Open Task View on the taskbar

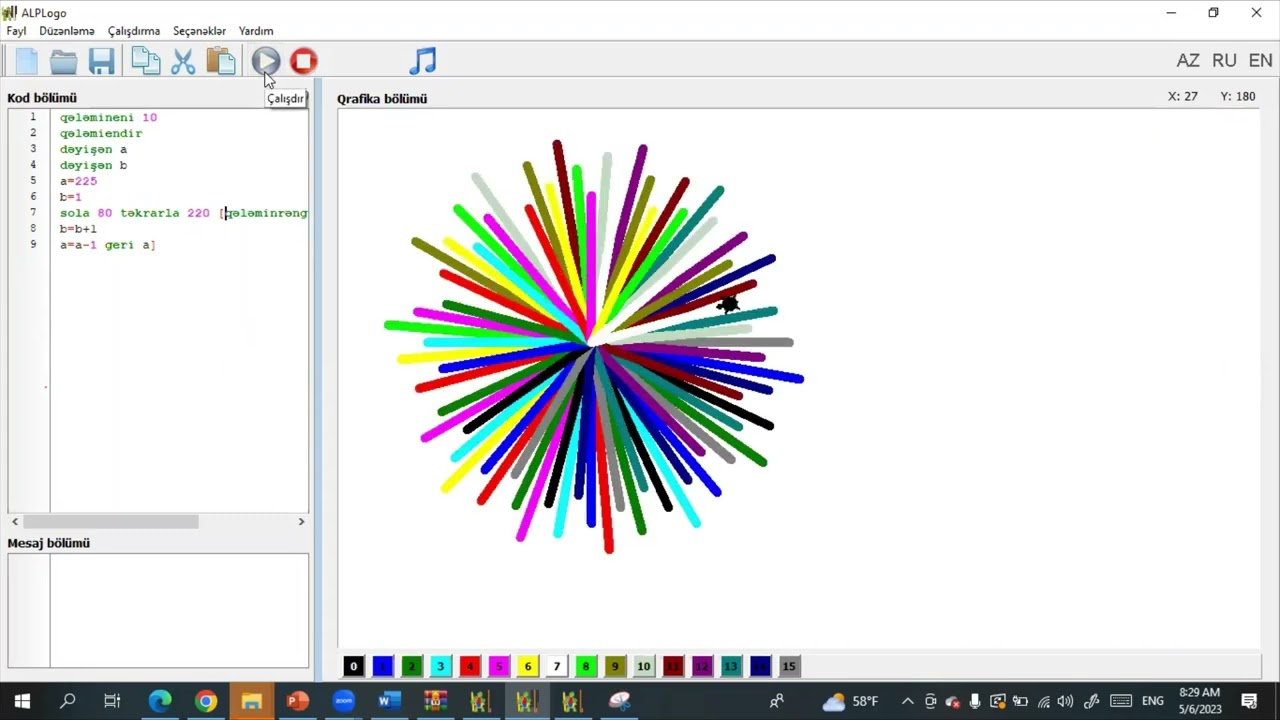point(112,701)
